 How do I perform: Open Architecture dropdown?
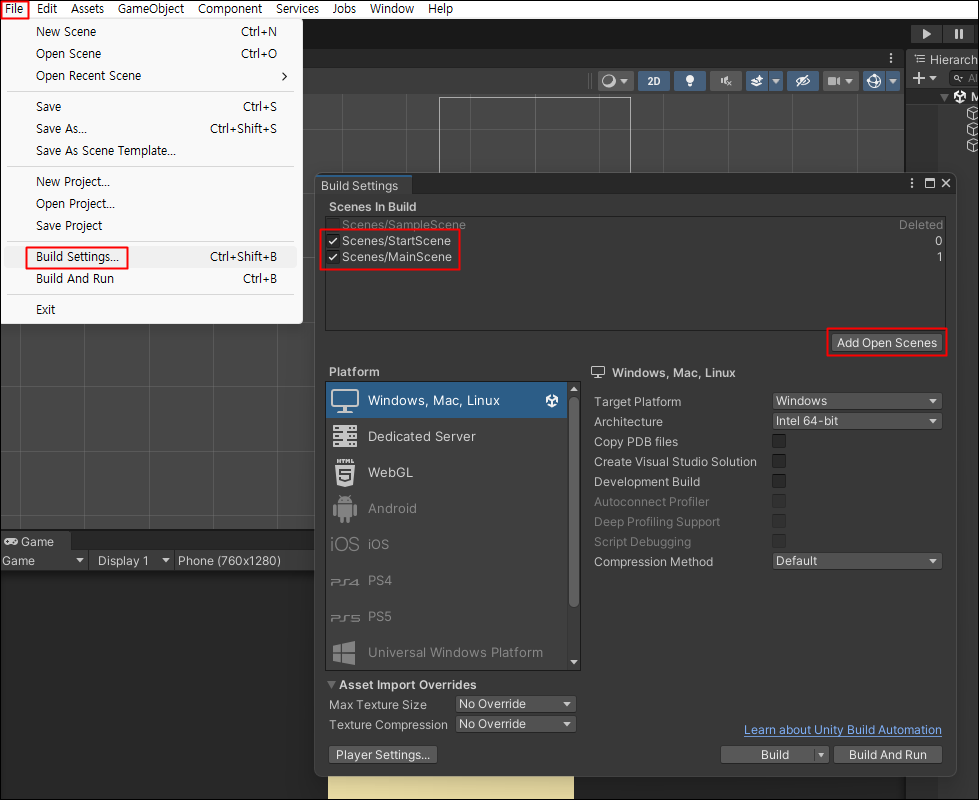[x=857, y=421]
